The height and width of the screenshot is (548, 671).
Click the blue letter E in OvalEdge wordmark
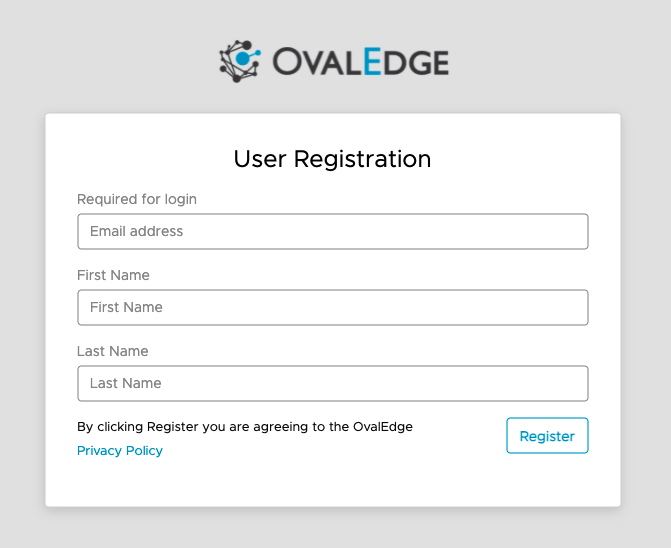tap(372, 61)
